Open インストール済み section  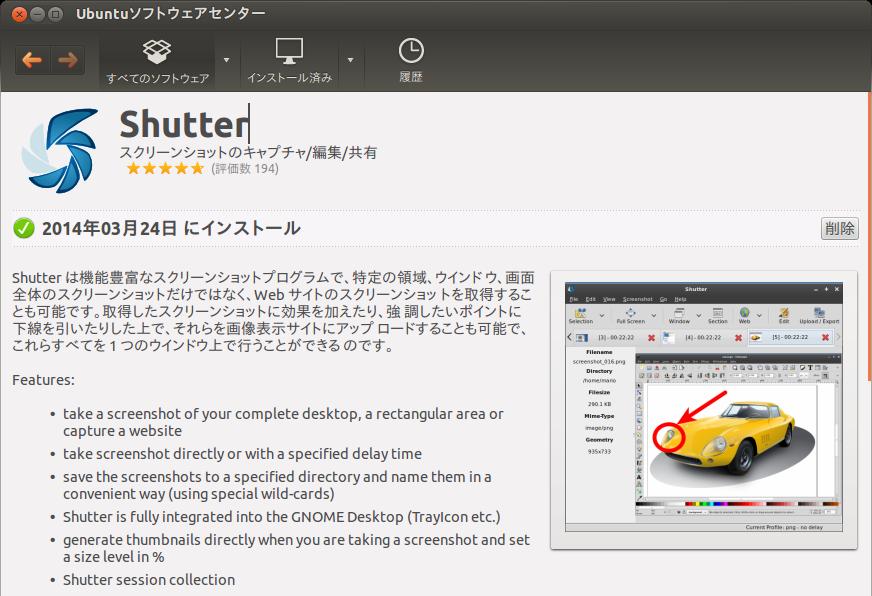point(289,62)
